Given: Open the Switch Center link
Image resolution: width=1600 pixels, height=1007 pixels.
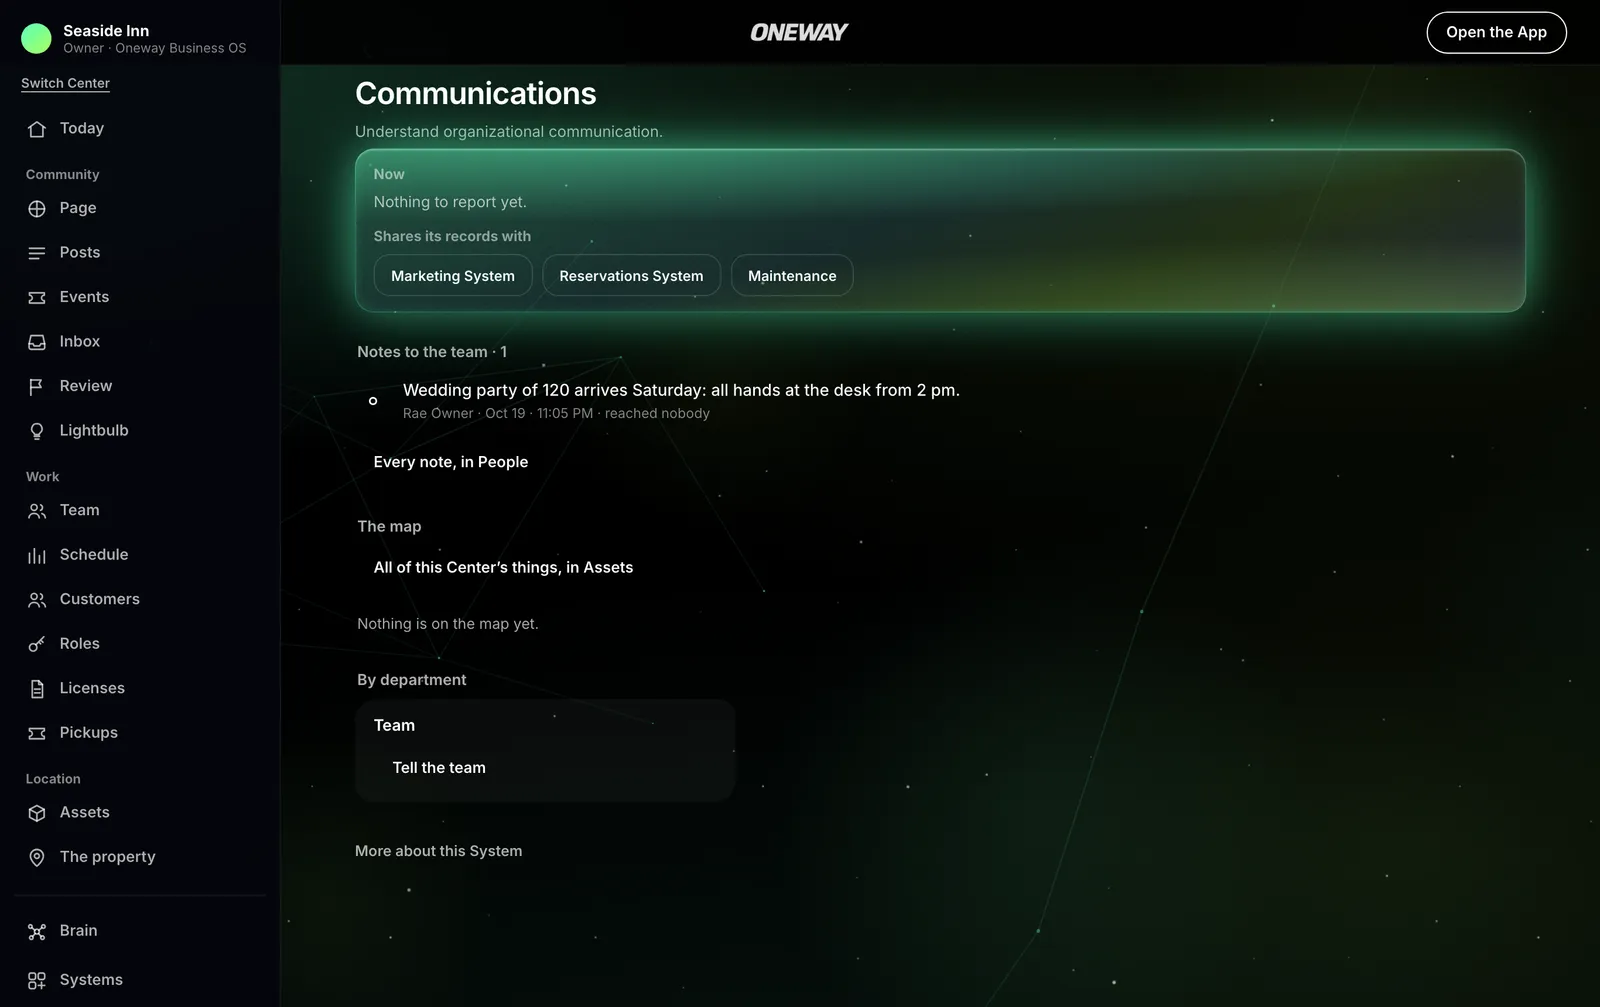Looking at the screenshot, I should coord(65,83).
